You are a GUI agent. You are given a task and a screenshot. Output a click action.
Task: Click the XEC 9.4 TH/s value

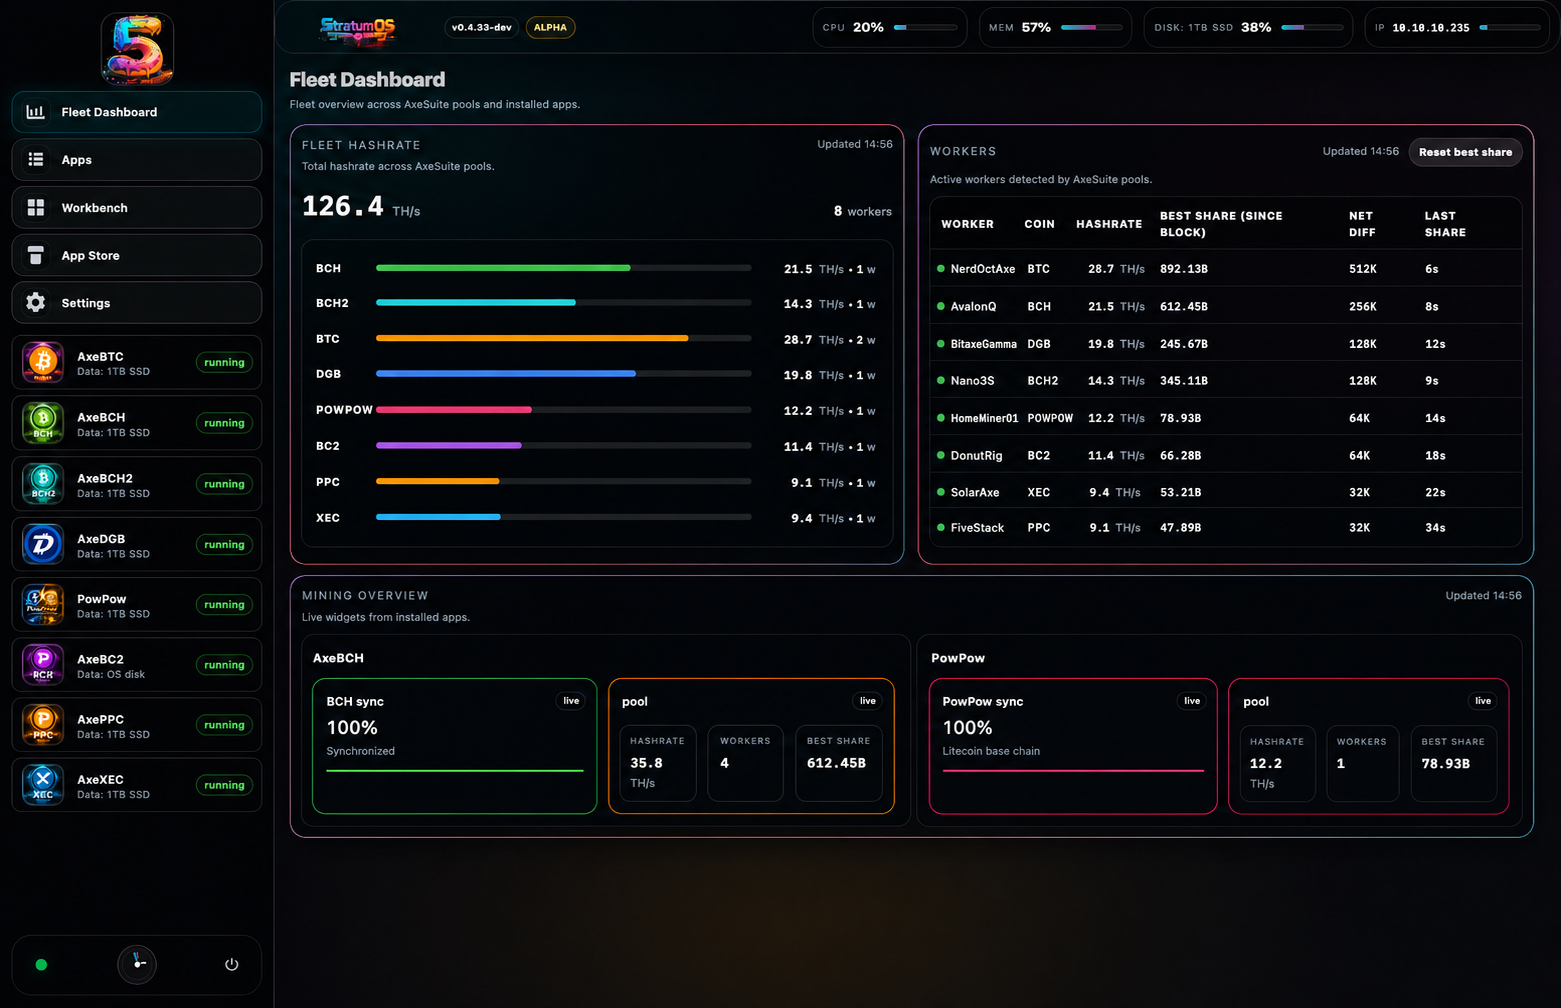[816, 518]
